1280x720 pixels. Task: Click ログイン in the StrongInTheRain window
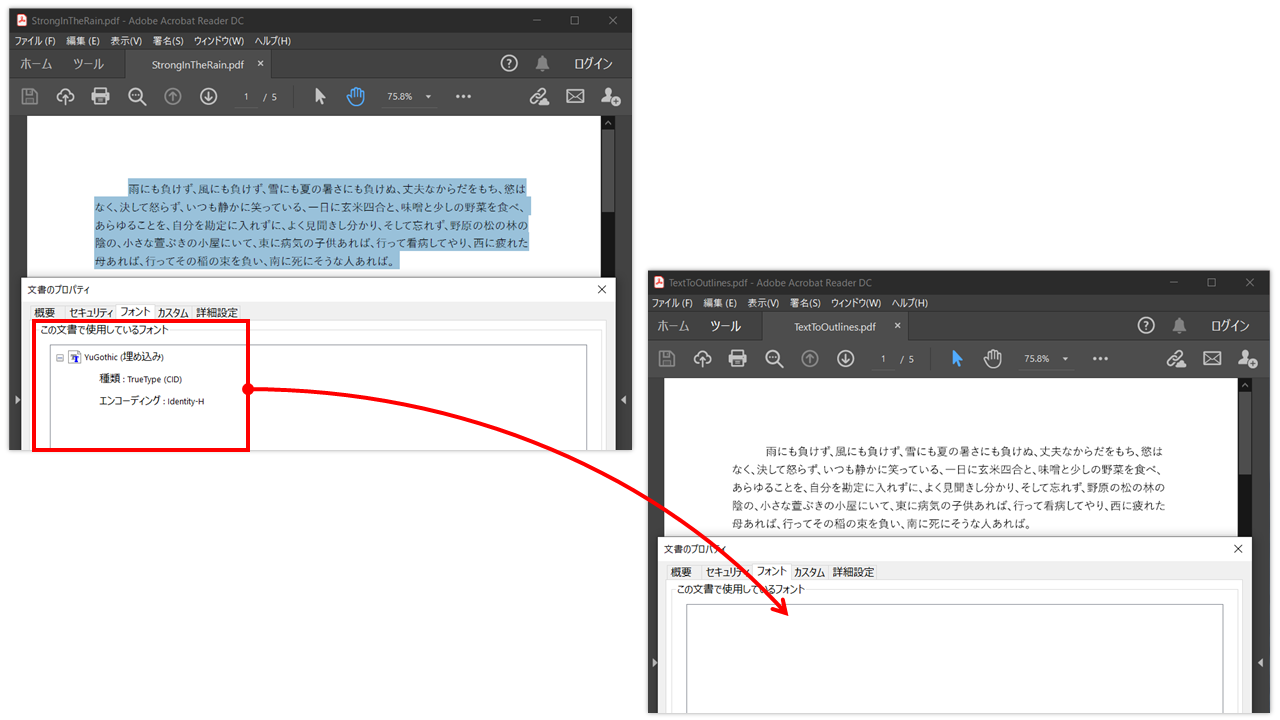tap(593, 63)
